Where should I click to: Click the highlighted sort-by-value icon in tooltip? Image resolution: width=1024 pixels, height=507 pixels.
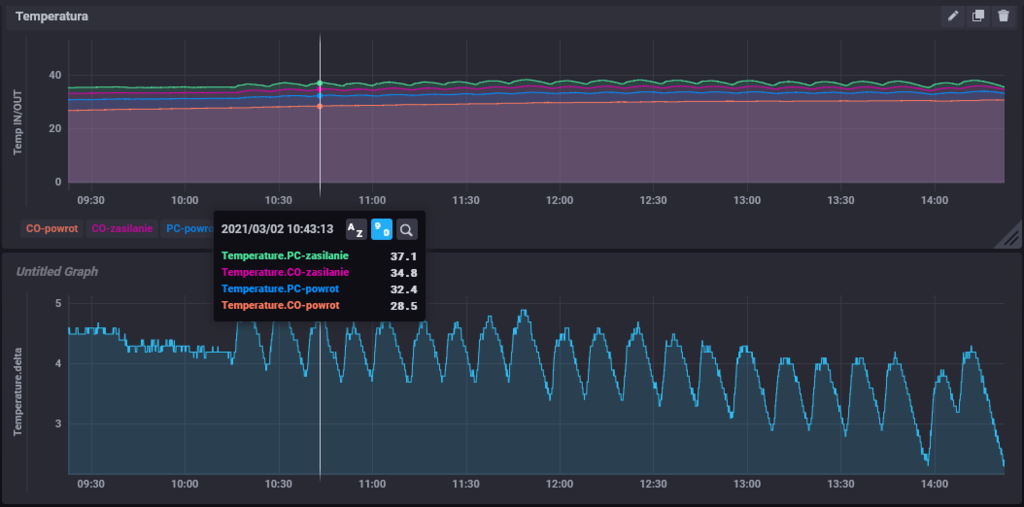[x=381, y=229]
